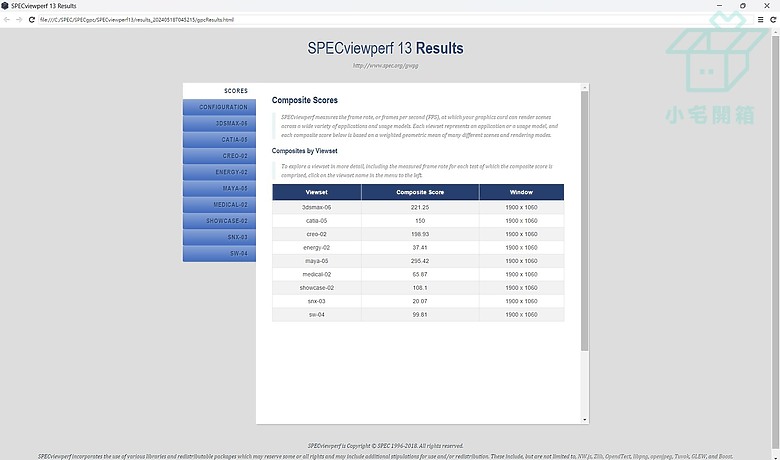Click the Composite Score column header
Viewport: 780px width, 460px height.
point(420,192)
